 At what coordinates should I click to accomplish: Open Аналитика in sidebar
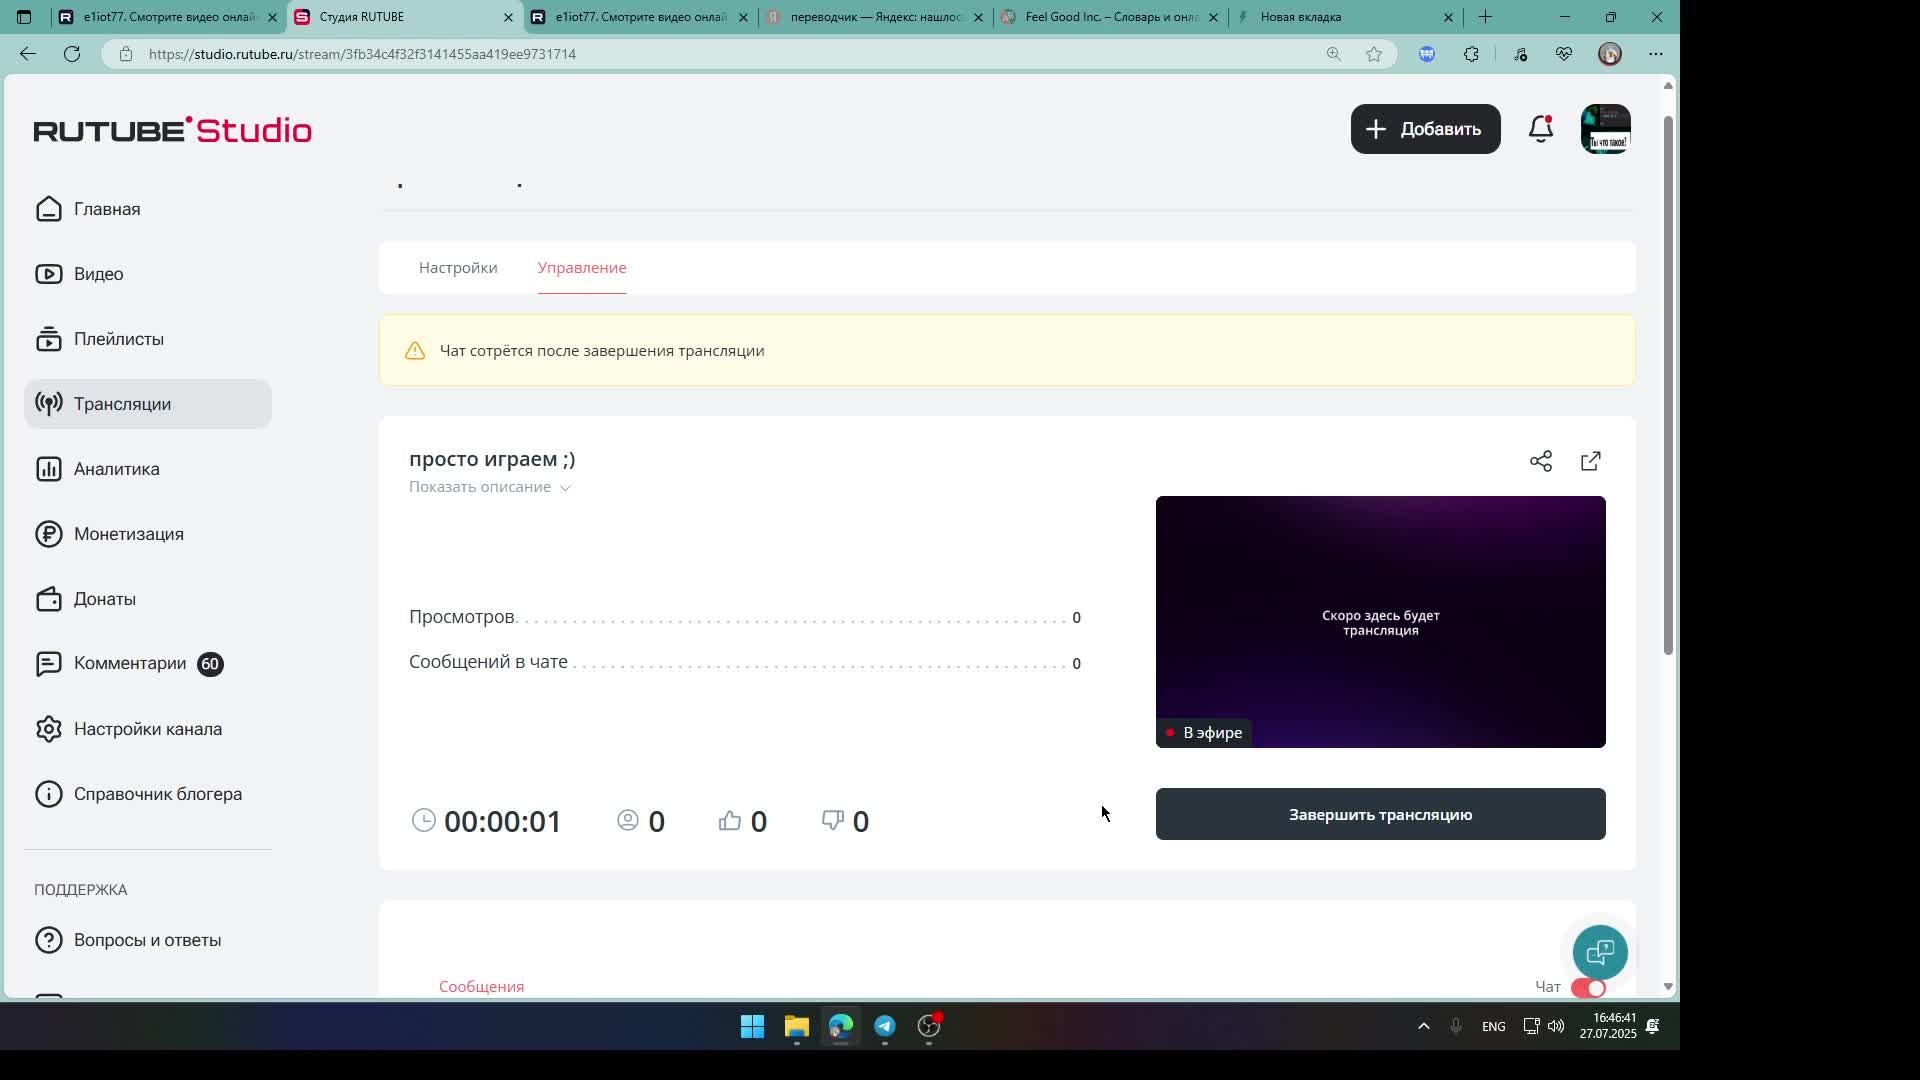tap(116, 469)
